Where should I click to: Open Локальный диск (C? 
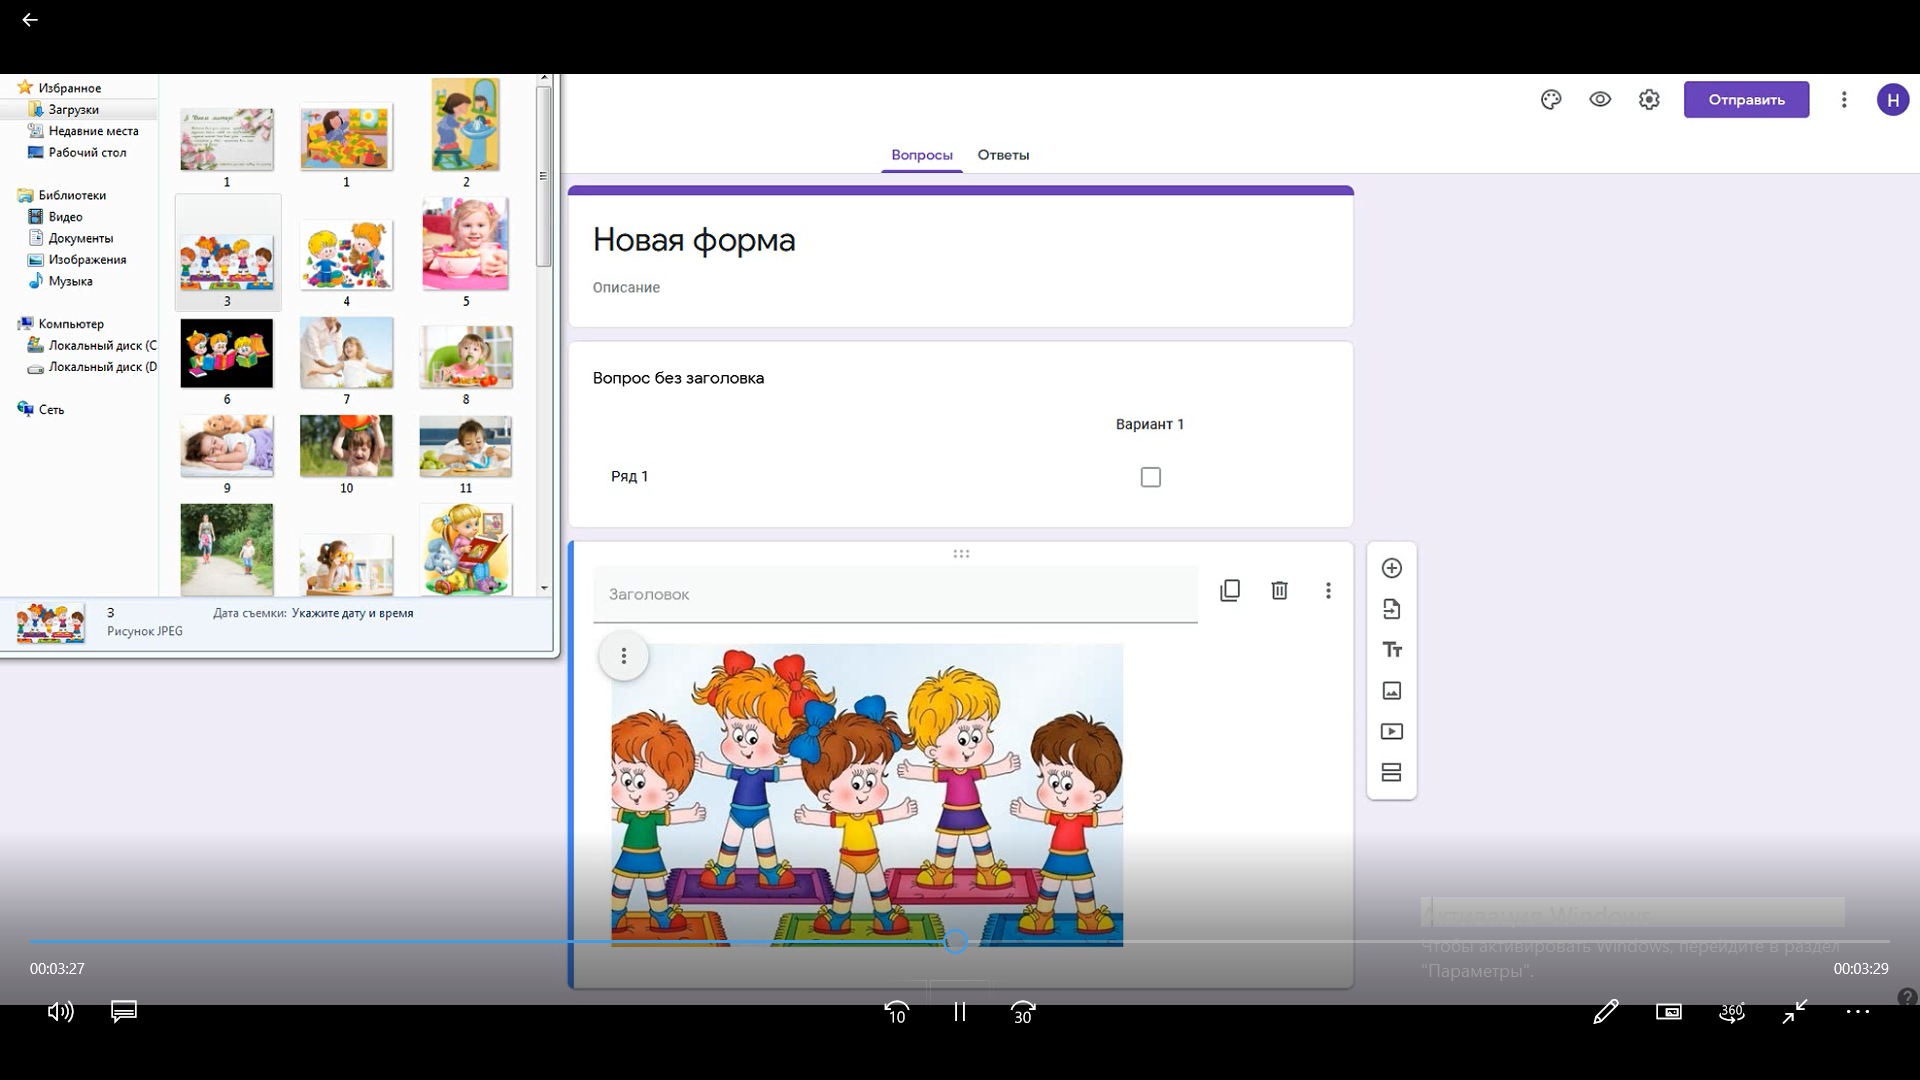[x=102, y=346]
